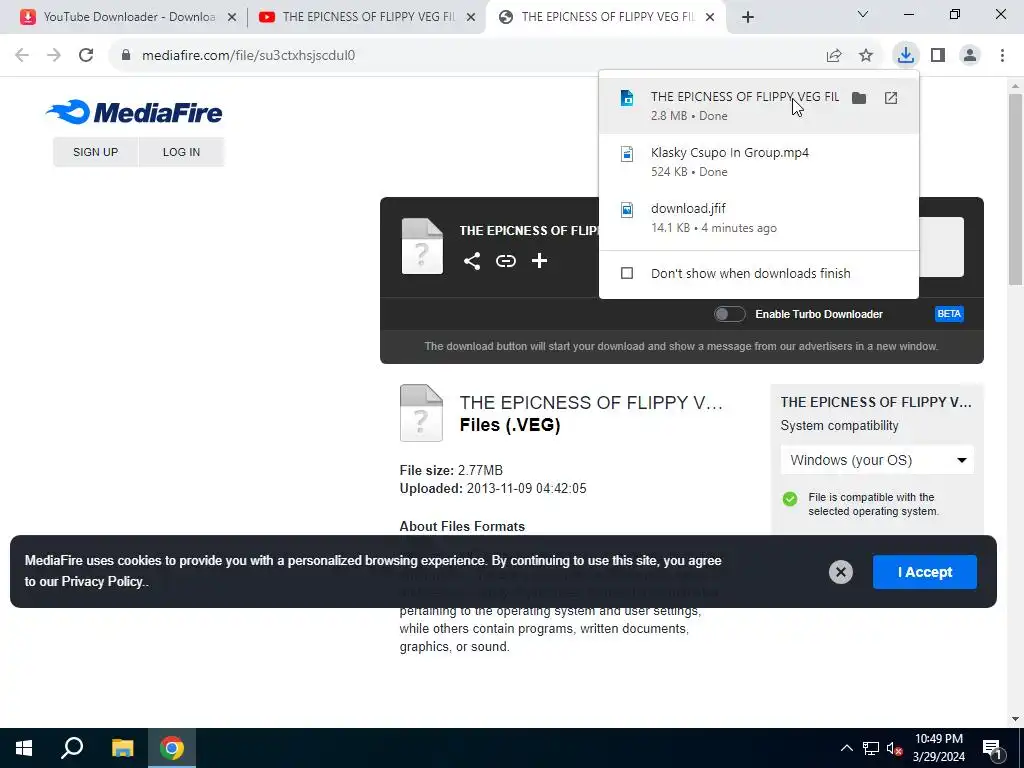The width and height of the screenshot is (1024, 768).
Task: Click 'File is compatible with the selected operating system' text
Action: coord(873,504)
